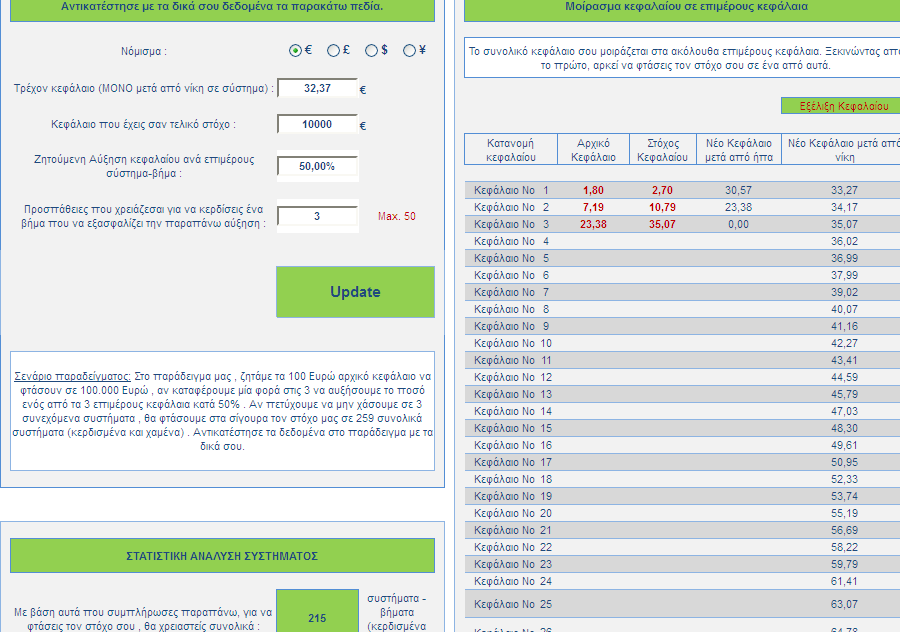Select the Dollar $ currency radio button

[371, 51]
